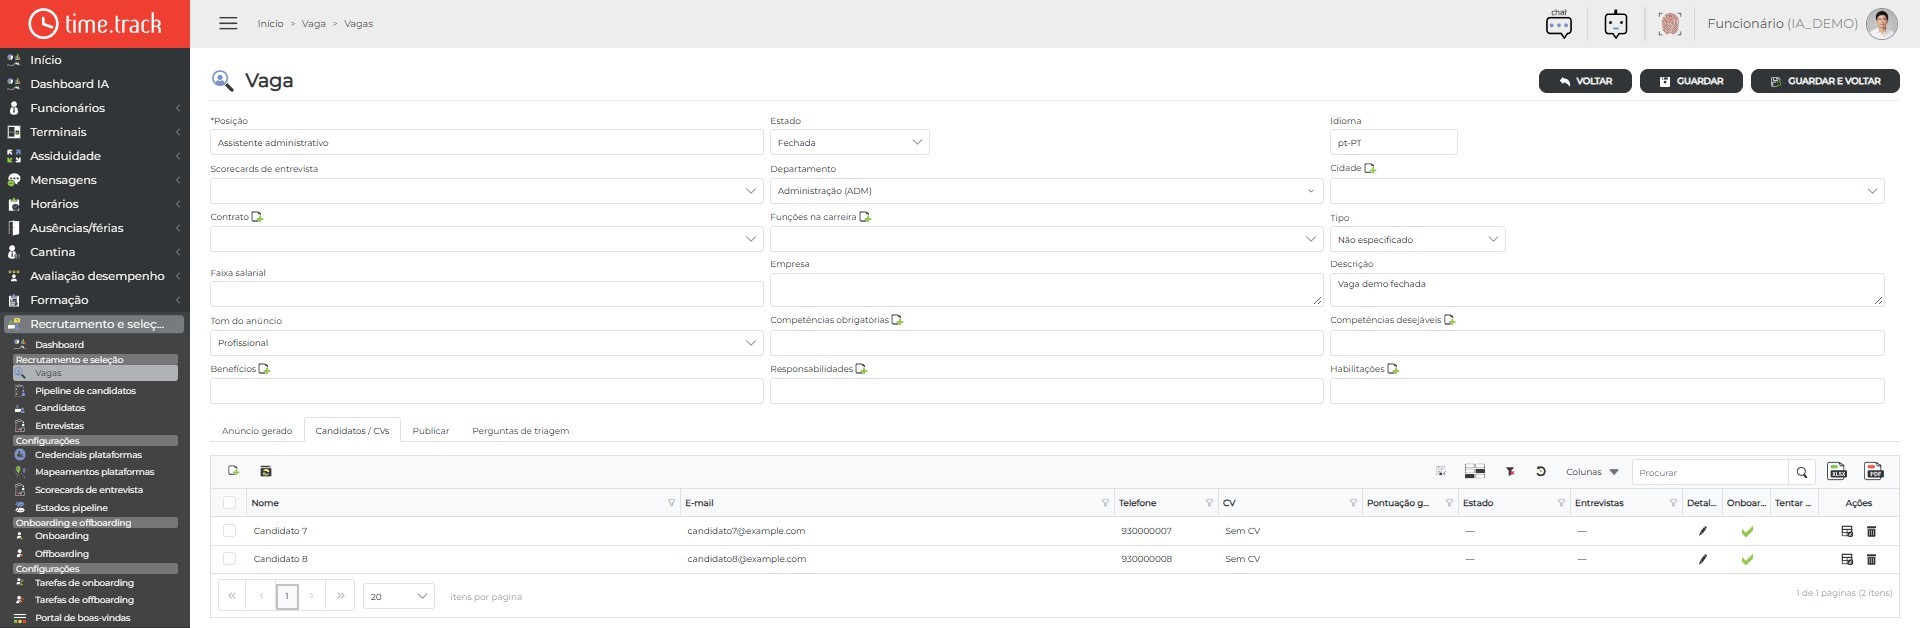Click the GUARDAR button
This screenshot has width=1920, height=628.
(1691, 81)
